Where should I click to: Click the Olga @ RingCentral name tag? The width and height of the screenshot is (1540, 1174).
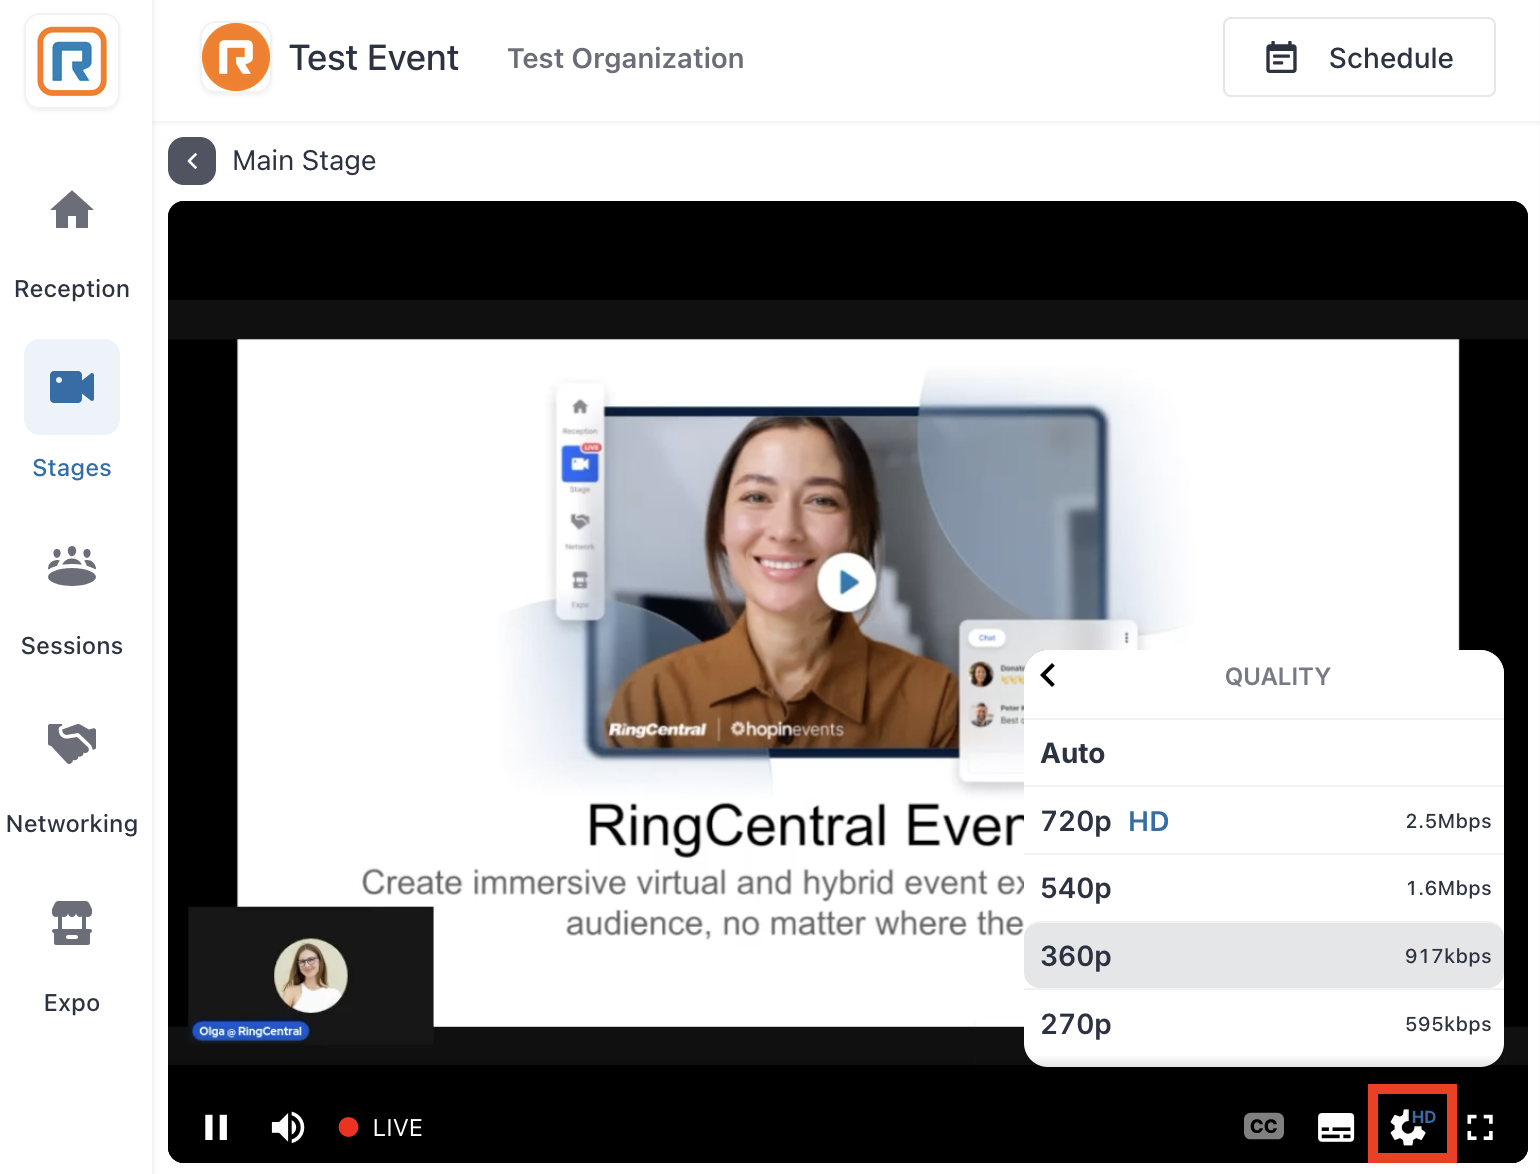250,1031
